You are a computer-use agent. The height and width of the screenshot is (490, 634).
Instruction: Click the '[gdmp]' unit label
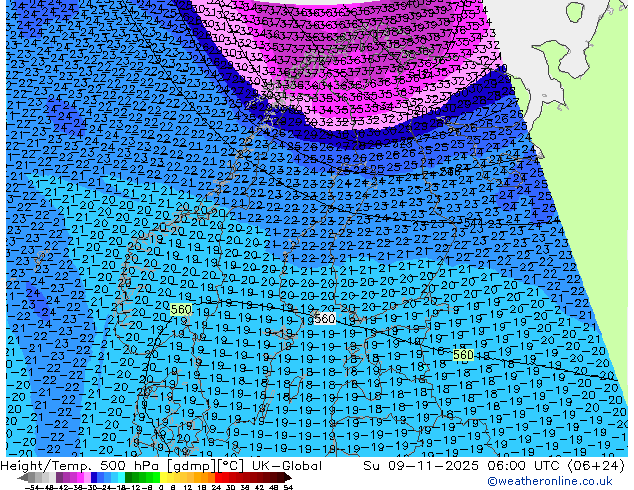(192, 467)
